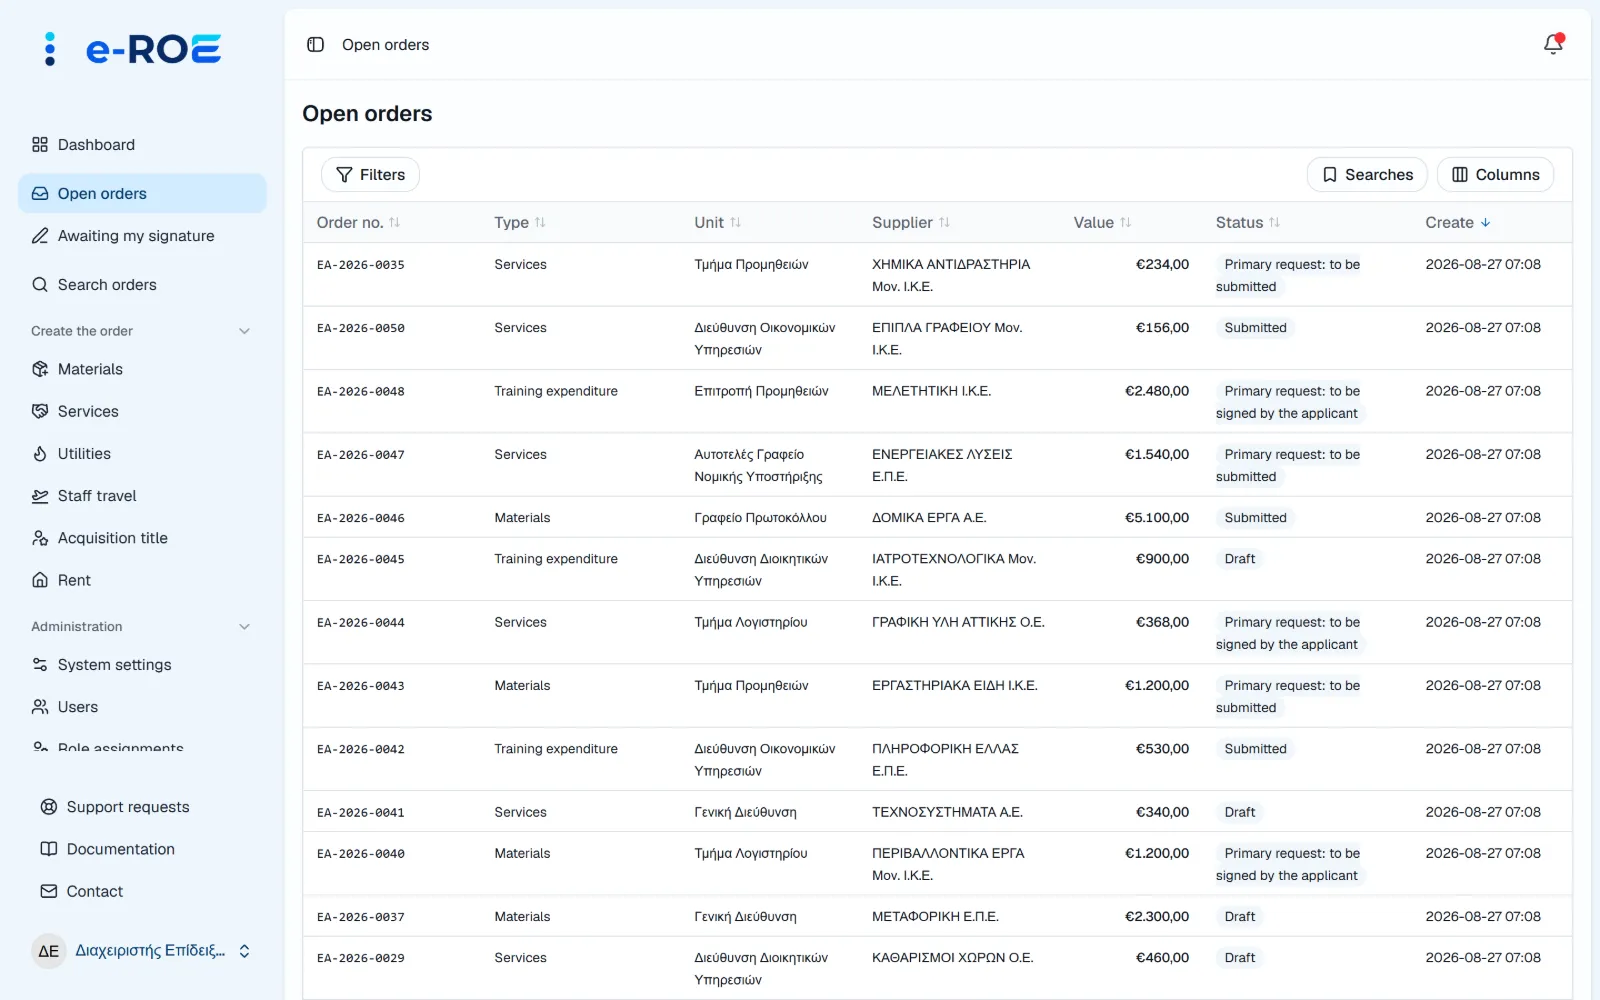Click the Staff travel plane icon
This screenshot has width=1600, height=1000.
click(x=40, y=496)
